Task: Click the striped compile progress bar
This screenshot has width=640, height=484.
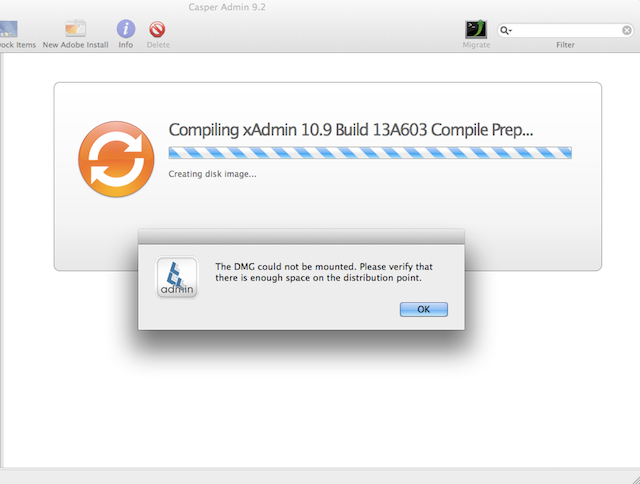Action: tap(370, 153)
